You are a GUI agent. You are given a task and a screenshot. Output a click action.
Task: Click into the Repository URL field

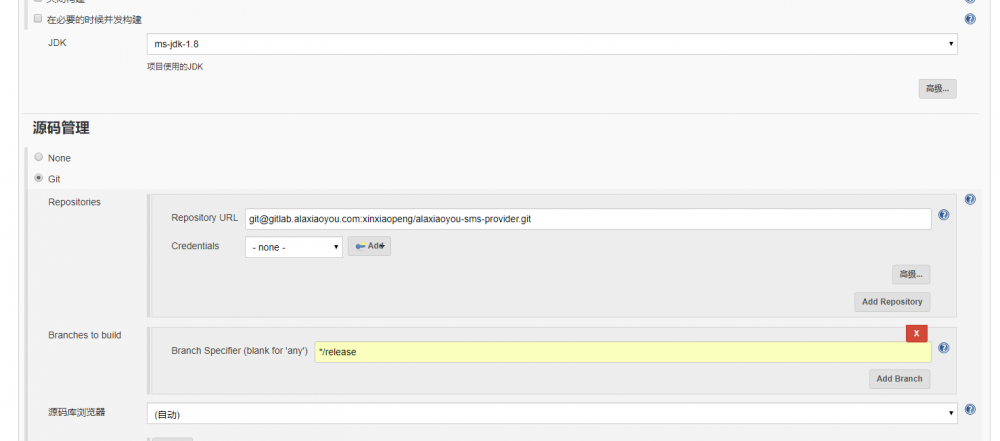coord(588,219)
